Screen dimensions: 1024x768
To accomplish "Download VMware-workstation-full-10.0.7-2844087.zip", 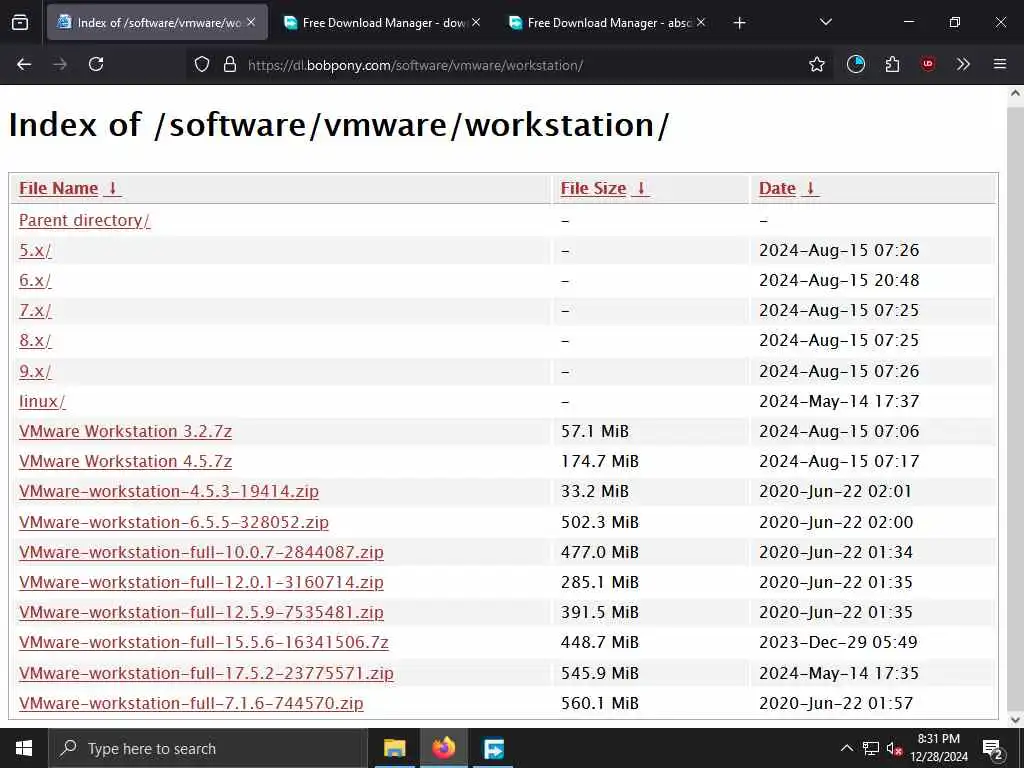I will (201, 552).
